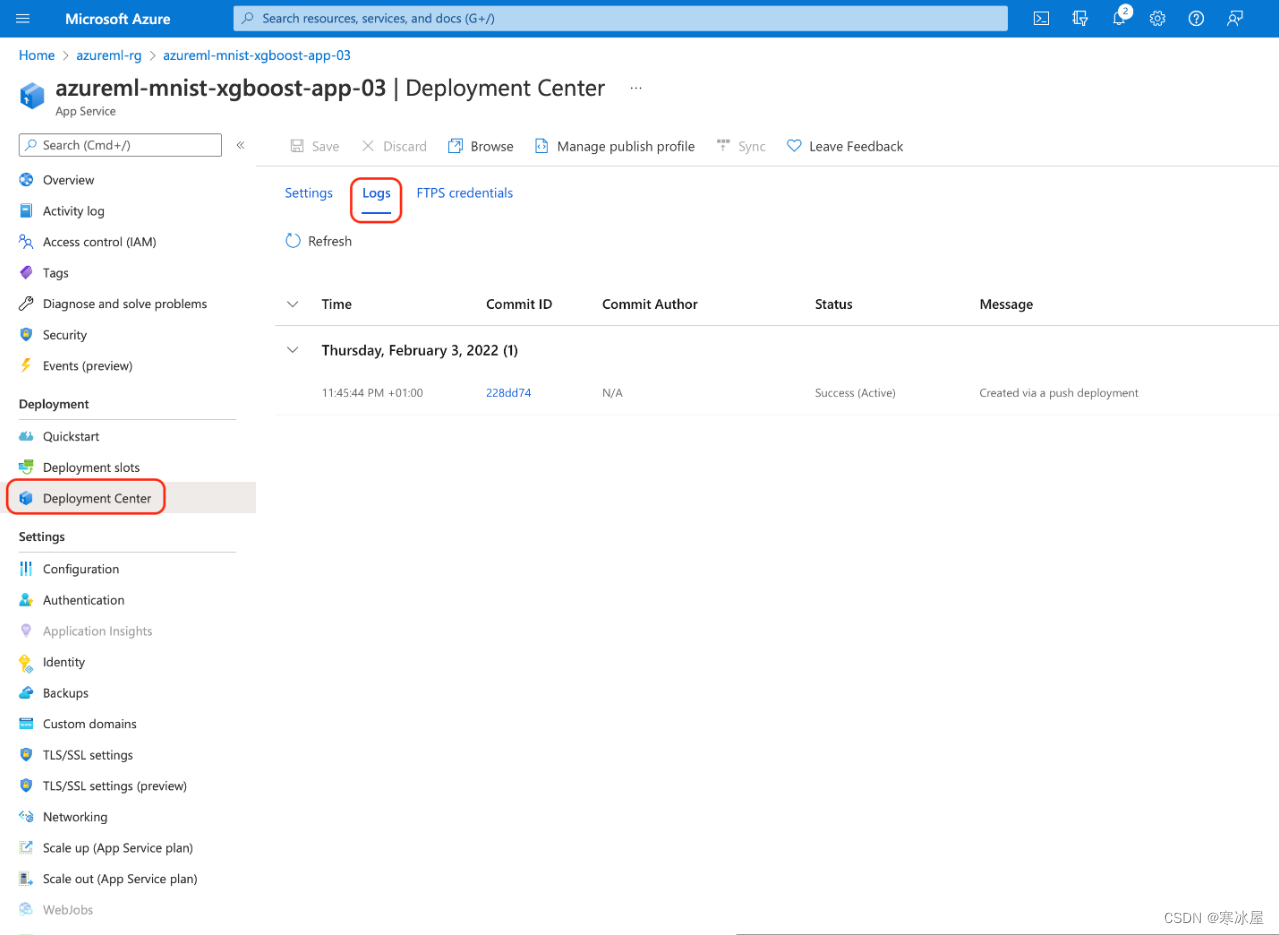Viewport: 1279px width, 935px height.
Task: Click the Diagnose and solve problems wrench icon
Action: [26, 304]
